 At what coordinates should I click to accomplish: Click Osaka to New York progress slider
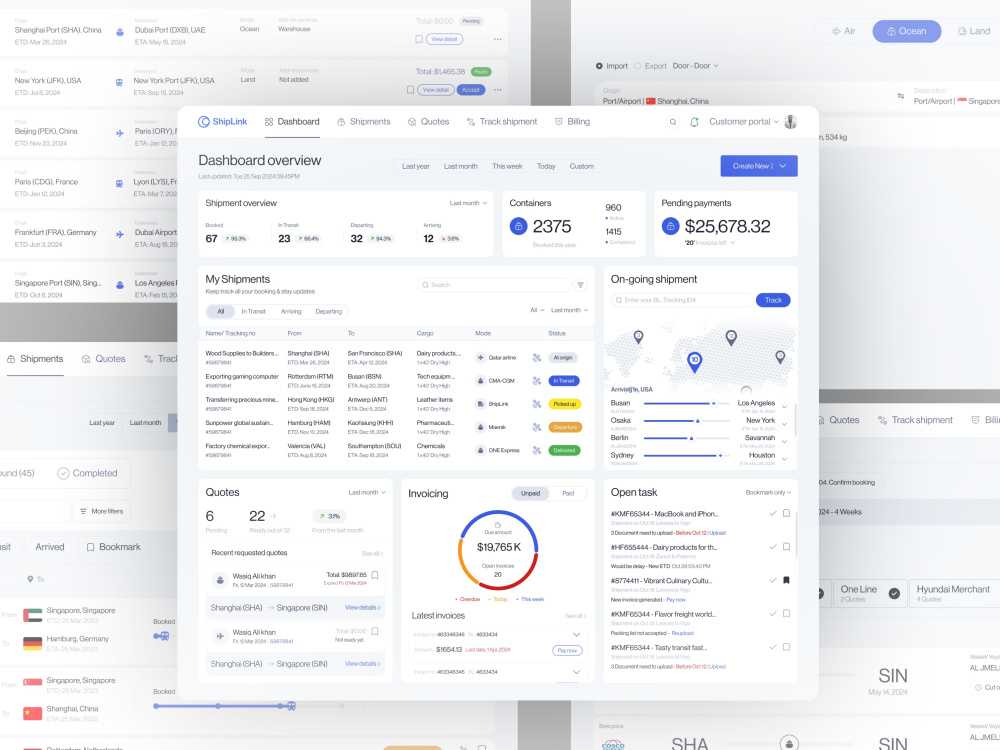coord(688,421)
